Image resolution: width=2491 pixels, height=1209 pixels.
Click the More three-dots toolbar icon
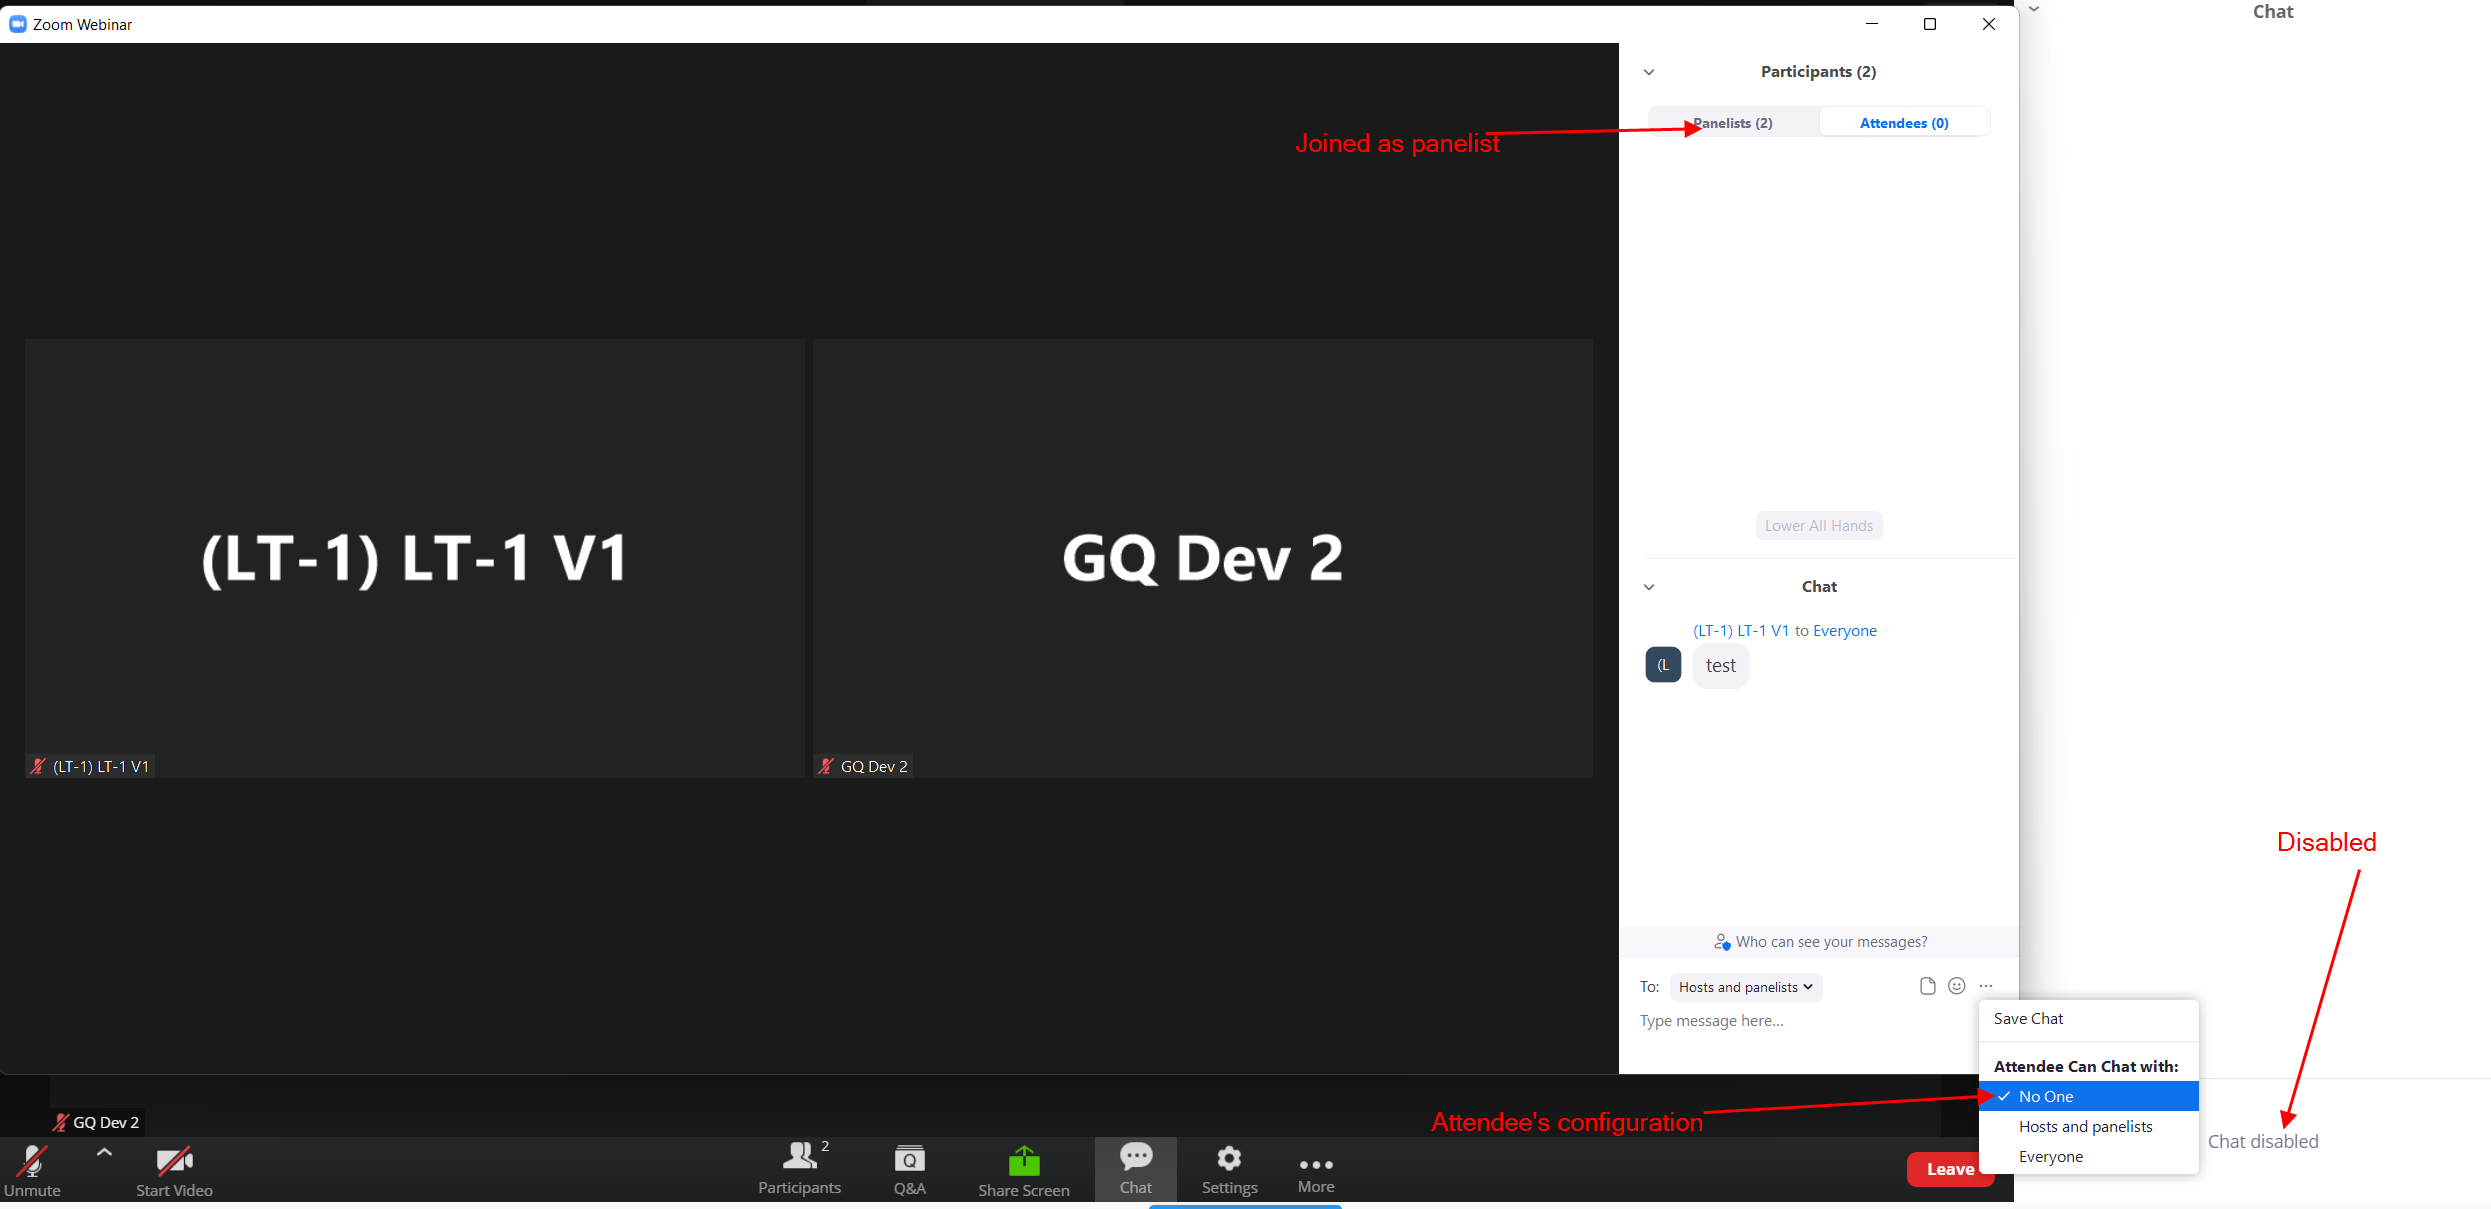pyautogui.click(x=1315, y=1164)
